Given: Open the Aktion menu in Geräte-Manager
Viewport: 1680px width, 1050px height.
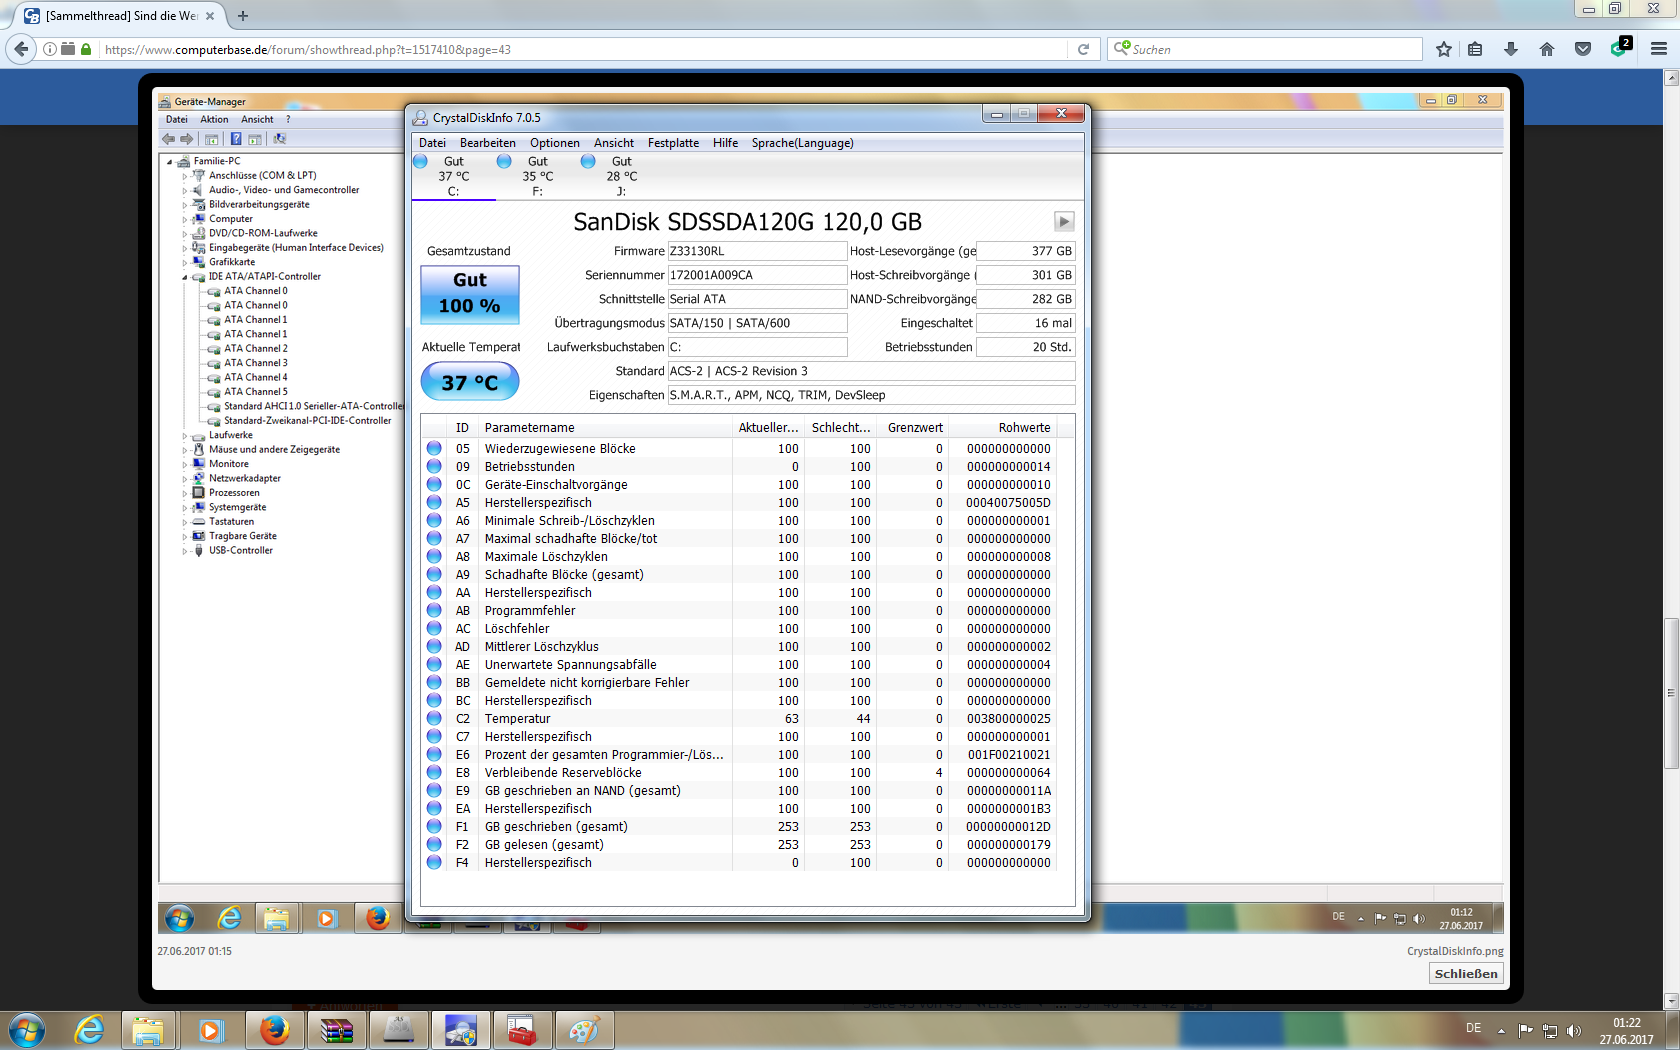Looking at the screenshot, I should [x=214, y=119].
